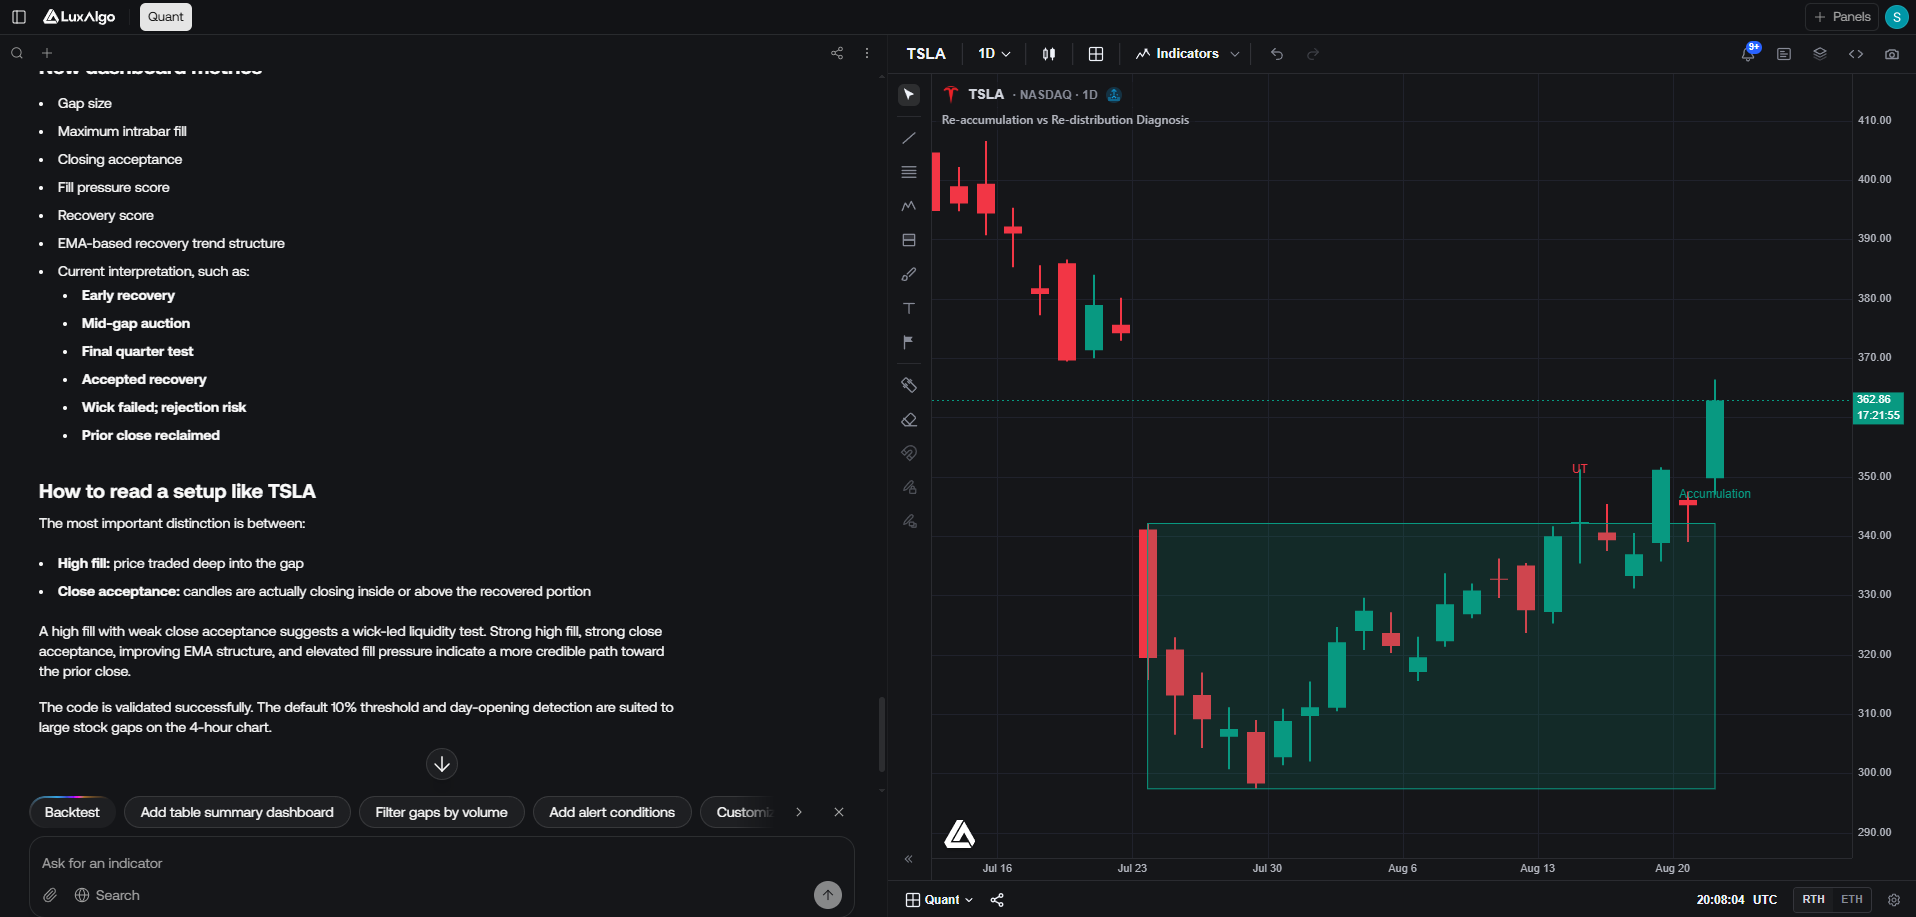Toggle magnet snapping mode
Image resolution: width=1916 pixels, height=917 pixels.
909,453
